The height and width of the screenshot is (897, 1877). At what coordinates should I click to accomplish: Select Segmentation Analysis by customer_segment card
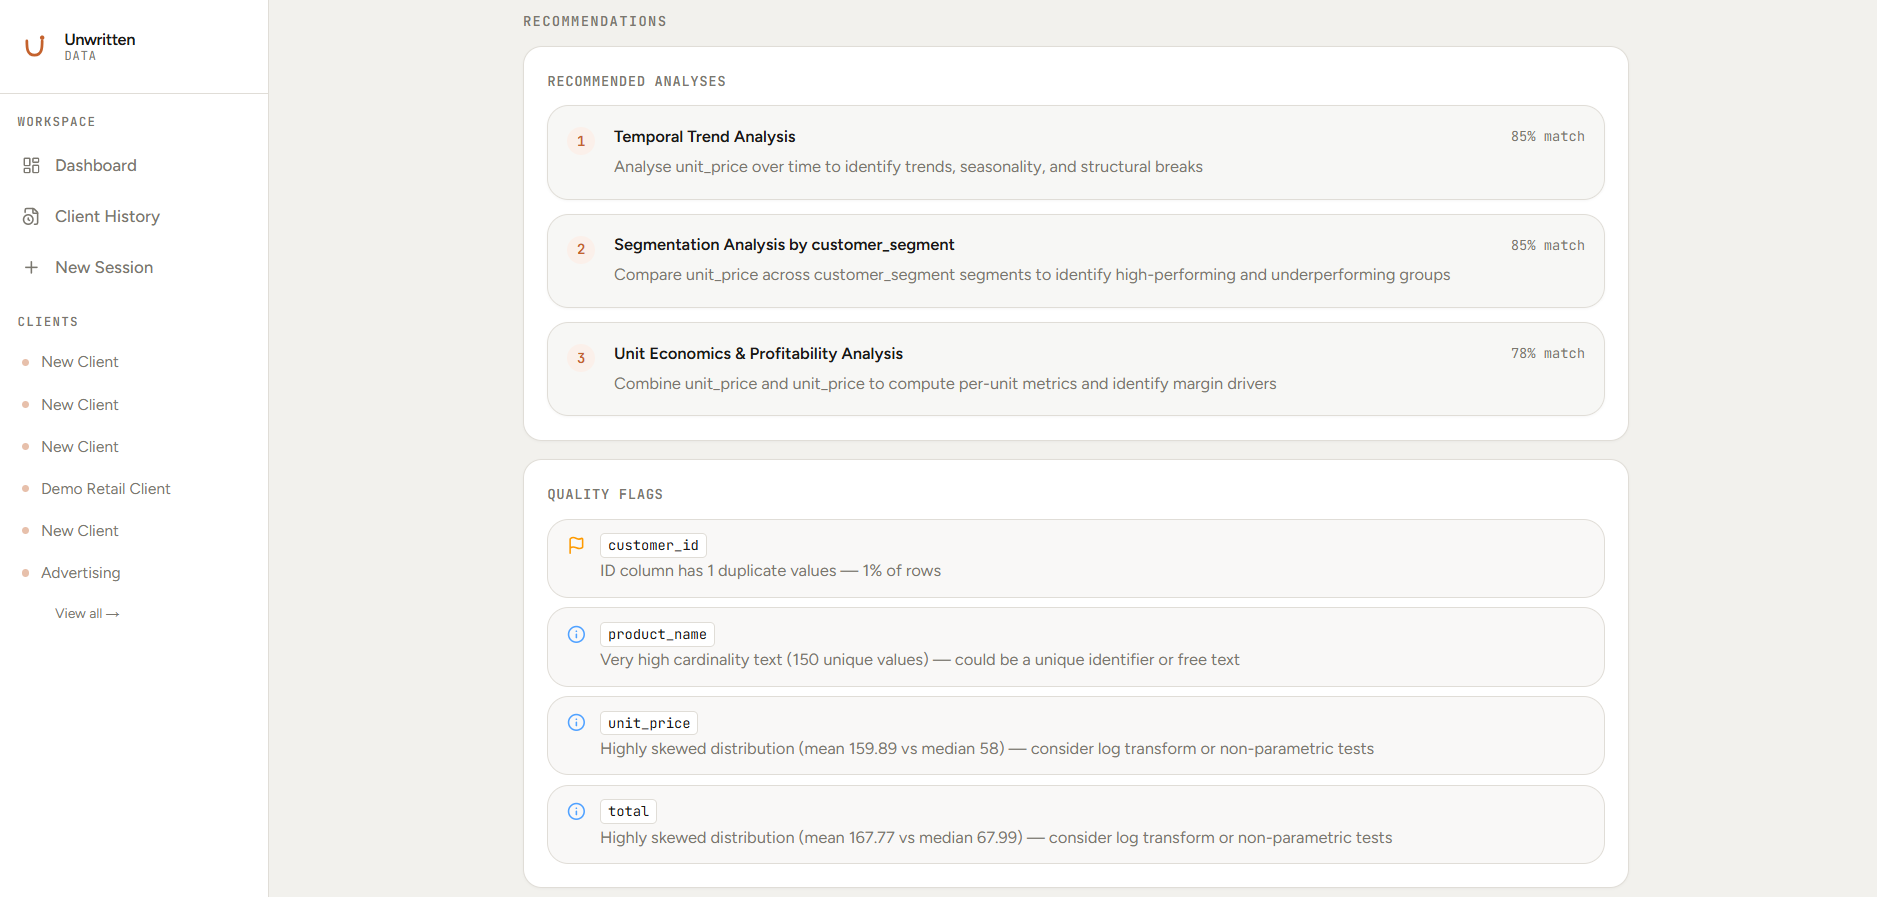[x=1075, y=261]
